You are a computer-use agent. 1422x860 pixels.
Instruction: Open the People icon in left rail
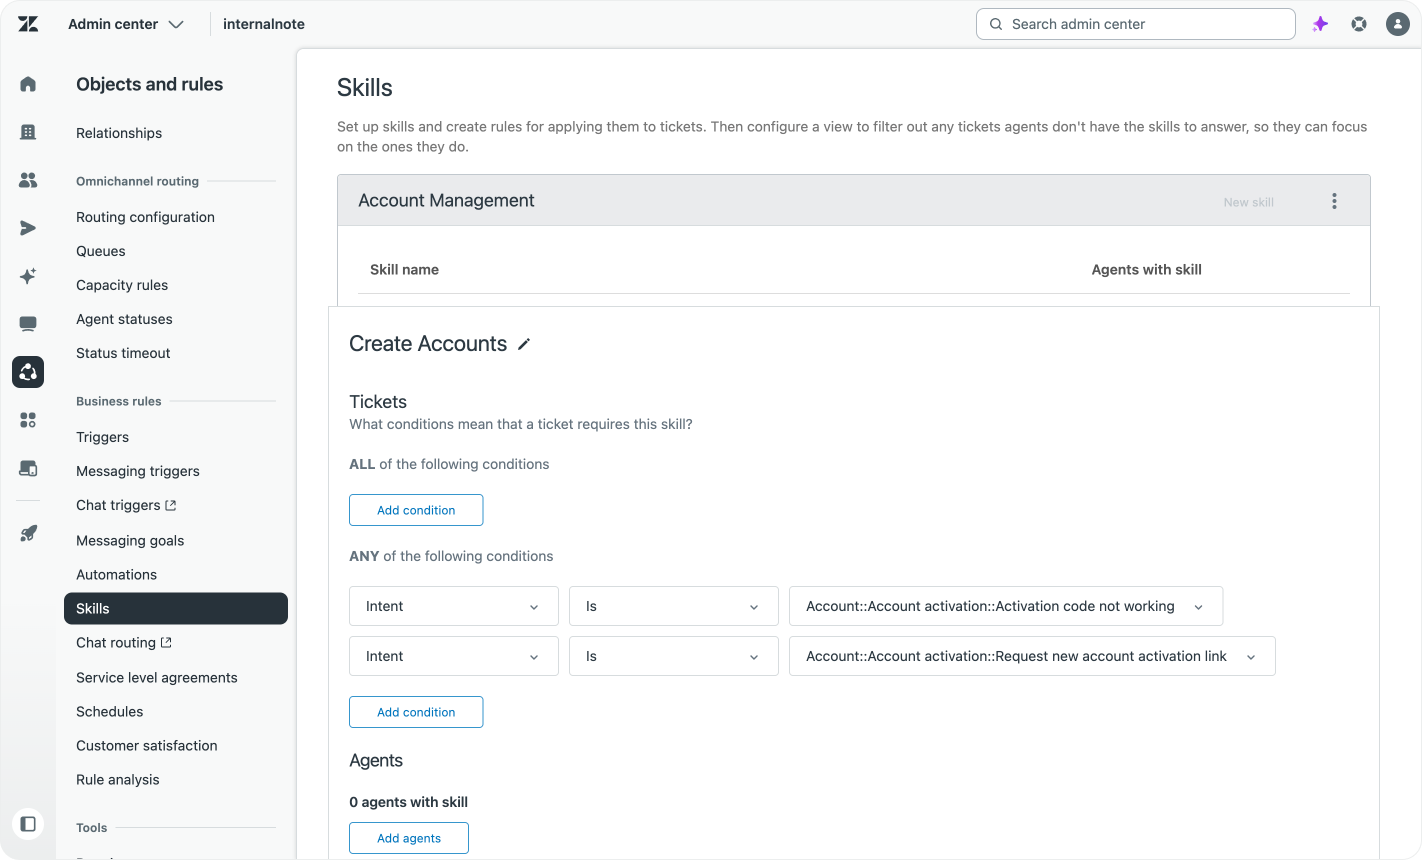[28, 180]
